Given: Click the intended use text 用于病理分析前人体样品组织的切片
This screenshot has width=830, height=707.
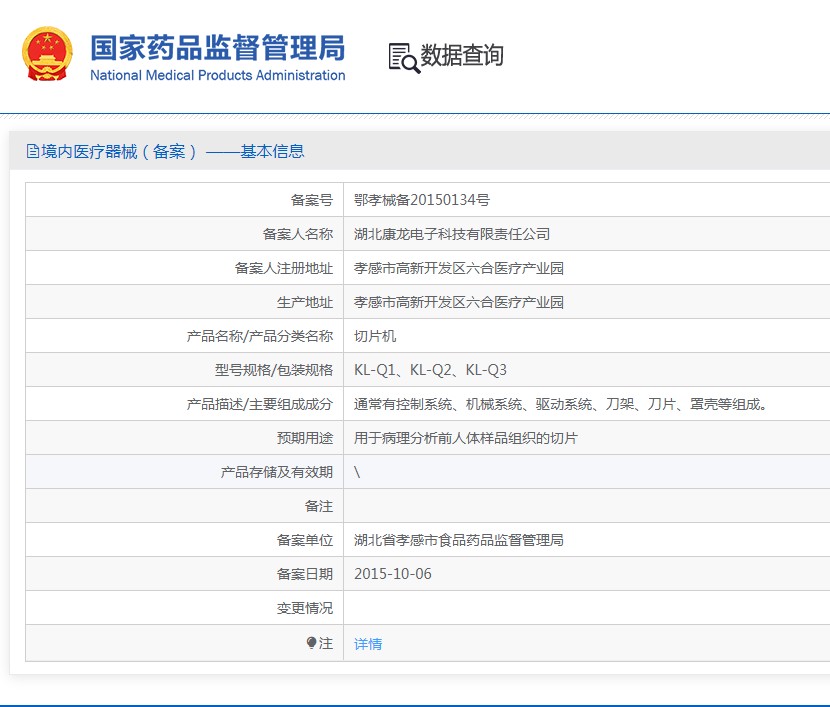Looking at the screenshot, I should 465,438.
